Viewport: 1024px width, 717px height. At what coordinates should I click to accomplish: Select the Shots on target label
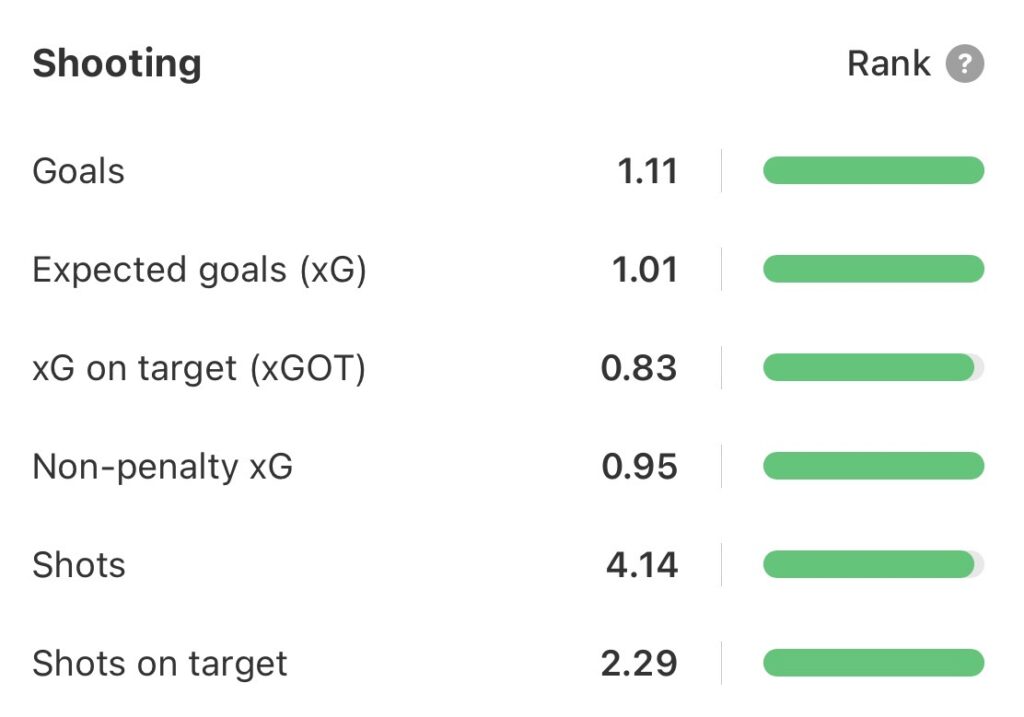[x=160, y=663]
